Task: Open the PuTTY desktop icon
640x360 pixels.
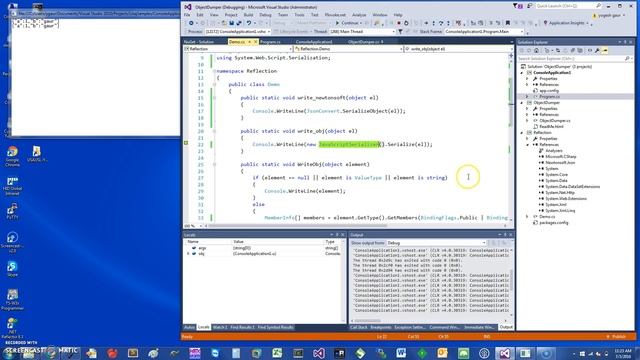Action: 12,211
